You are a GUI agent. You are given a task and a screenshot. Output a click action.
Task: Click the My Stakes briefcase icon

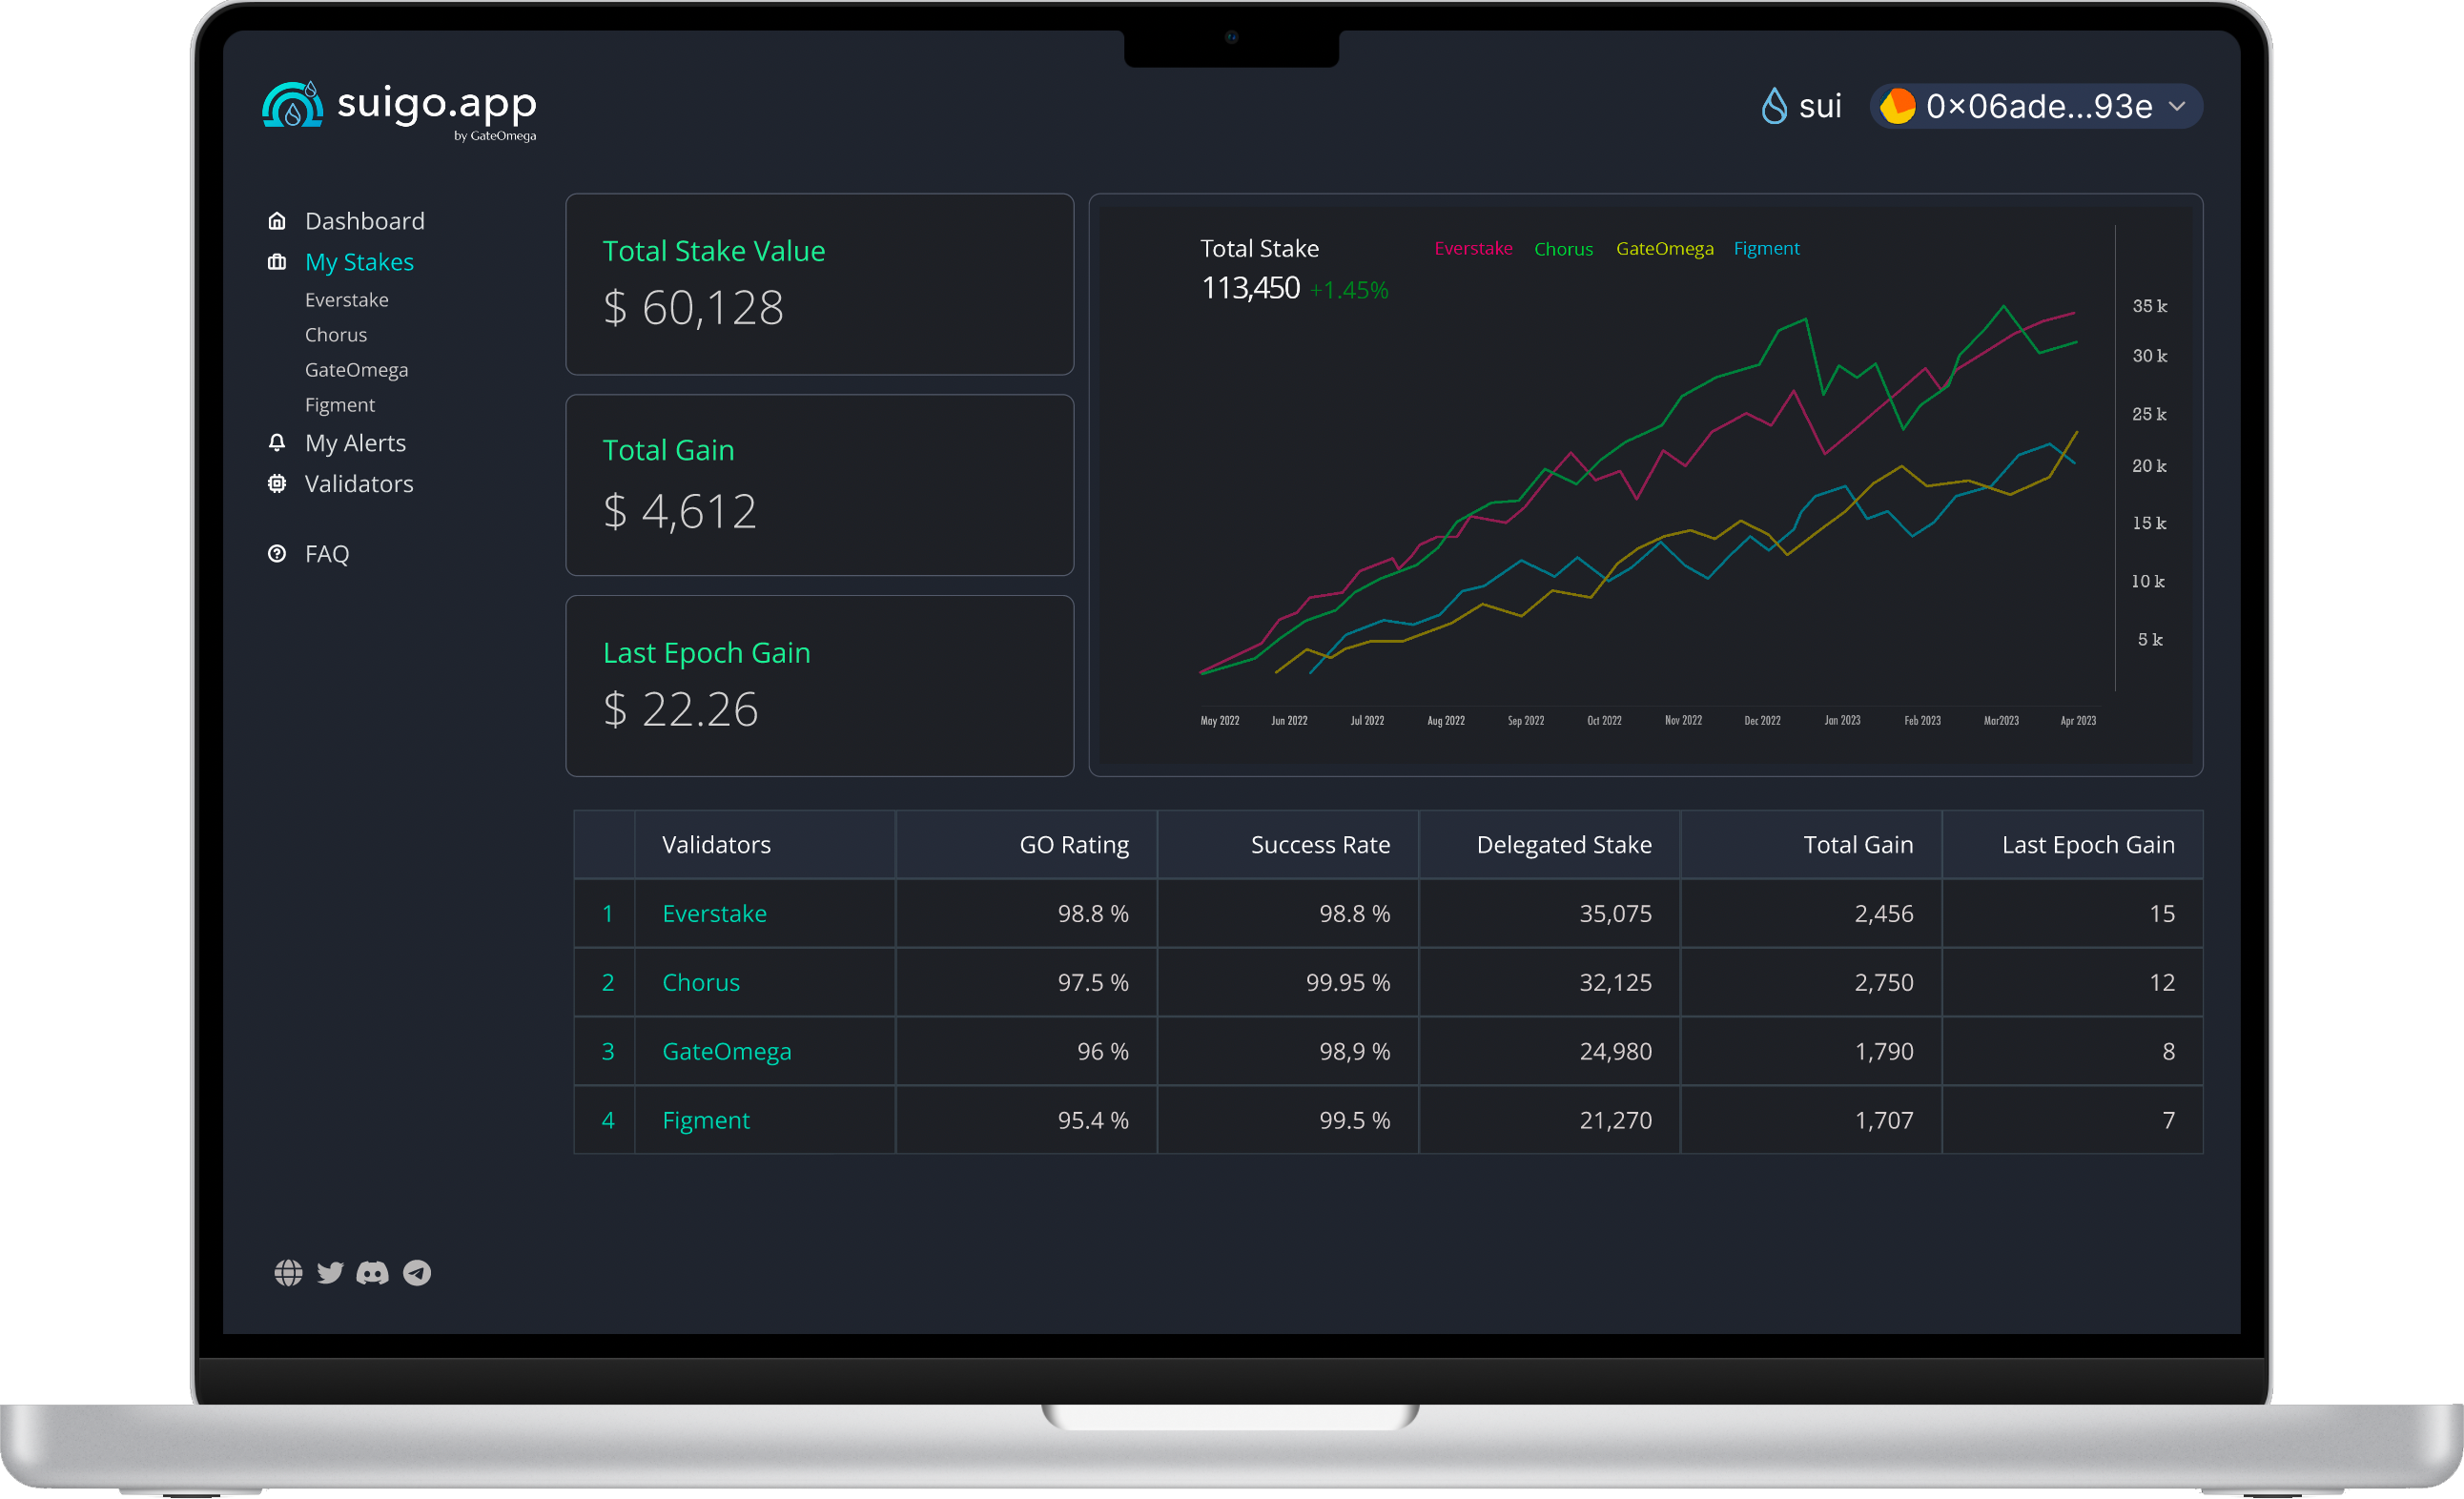point(277,262)
